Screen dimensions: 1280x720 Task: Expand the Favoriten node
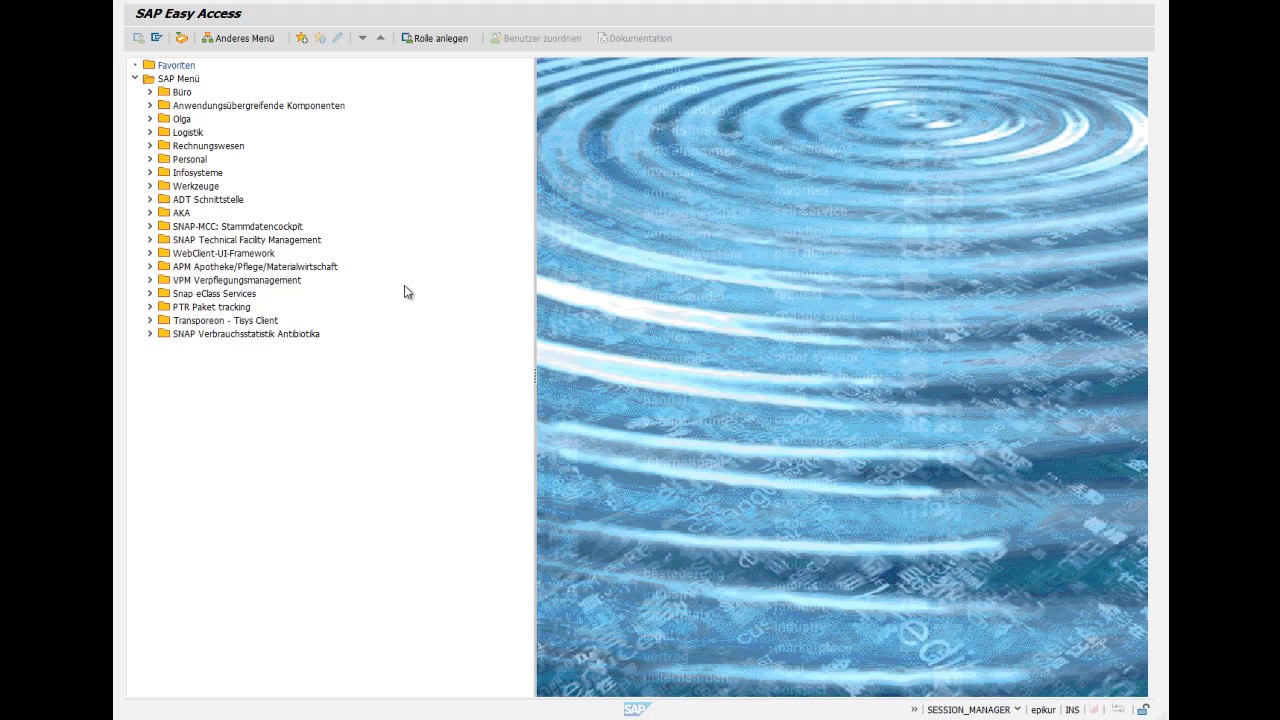click(x=135, y=65)
